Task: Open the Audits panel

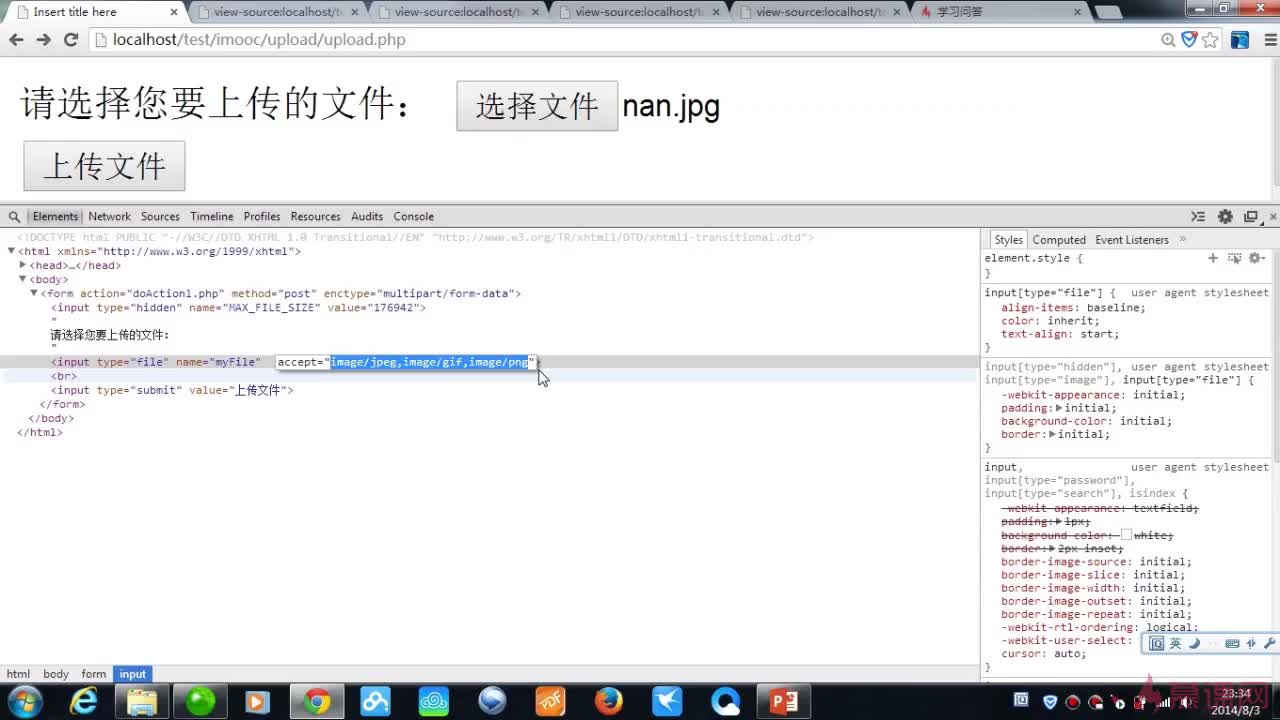Action: 367,217
